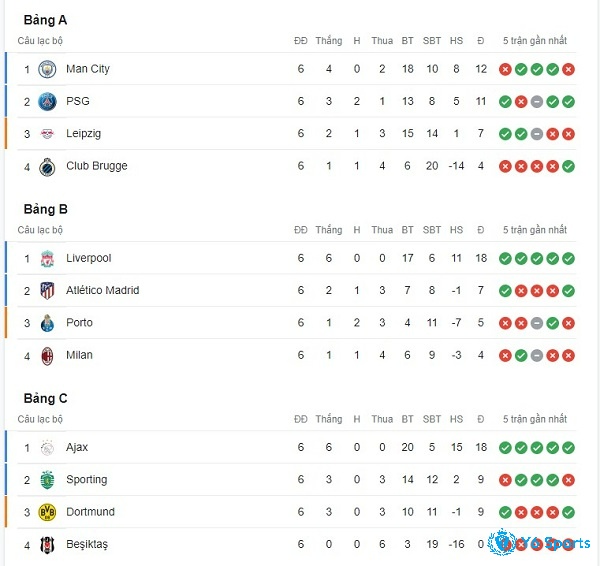The height and width of the screenshot is (566, 600).
Task: Click the Yo Sports watermark logo
Action: point(540,543)
